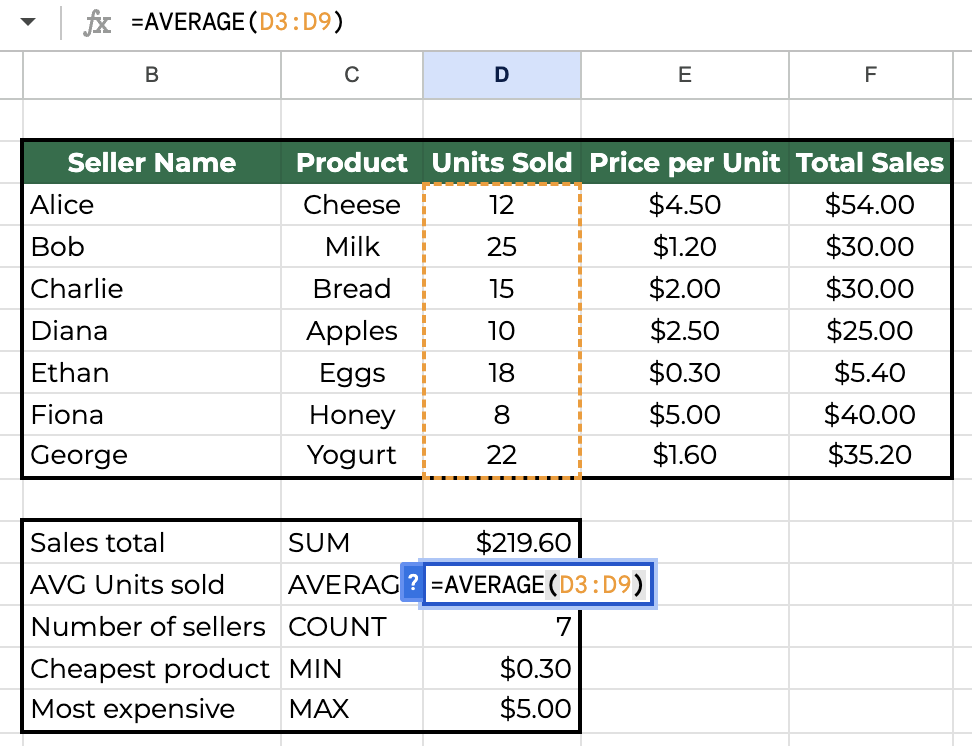Select column C header
Viewport: 972px width, 746px height.
tap(352, 75)
